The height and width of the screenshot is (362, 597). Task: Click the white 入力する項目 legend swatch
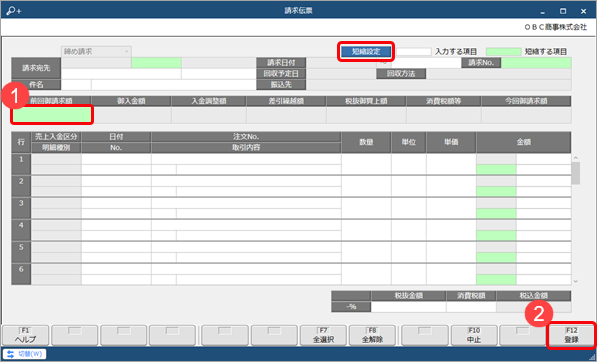[414, 51]
